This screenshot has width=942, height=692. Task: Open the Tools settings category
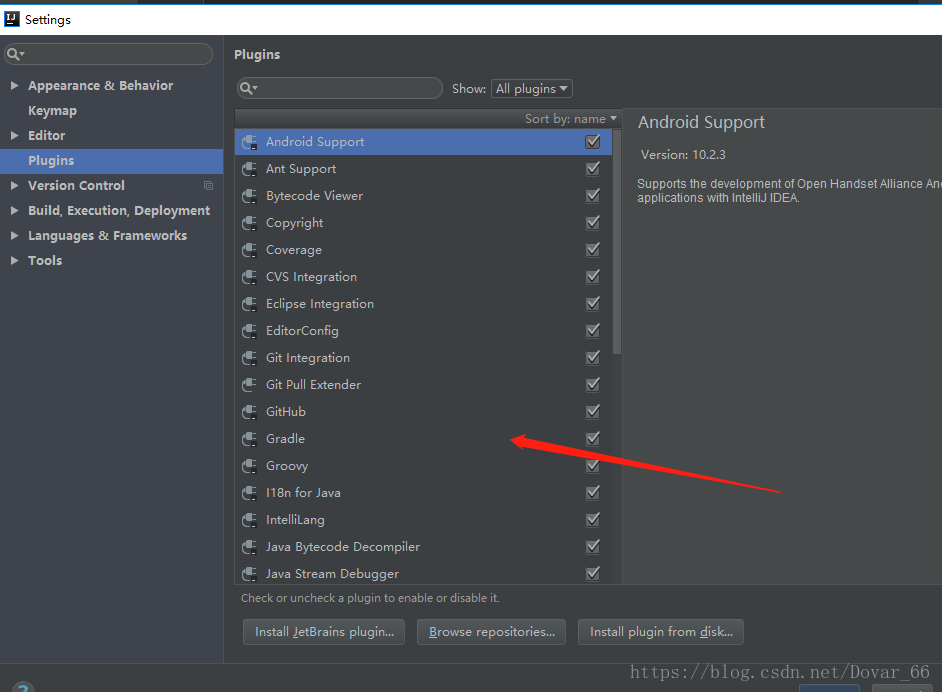click(x=45, y=261)
